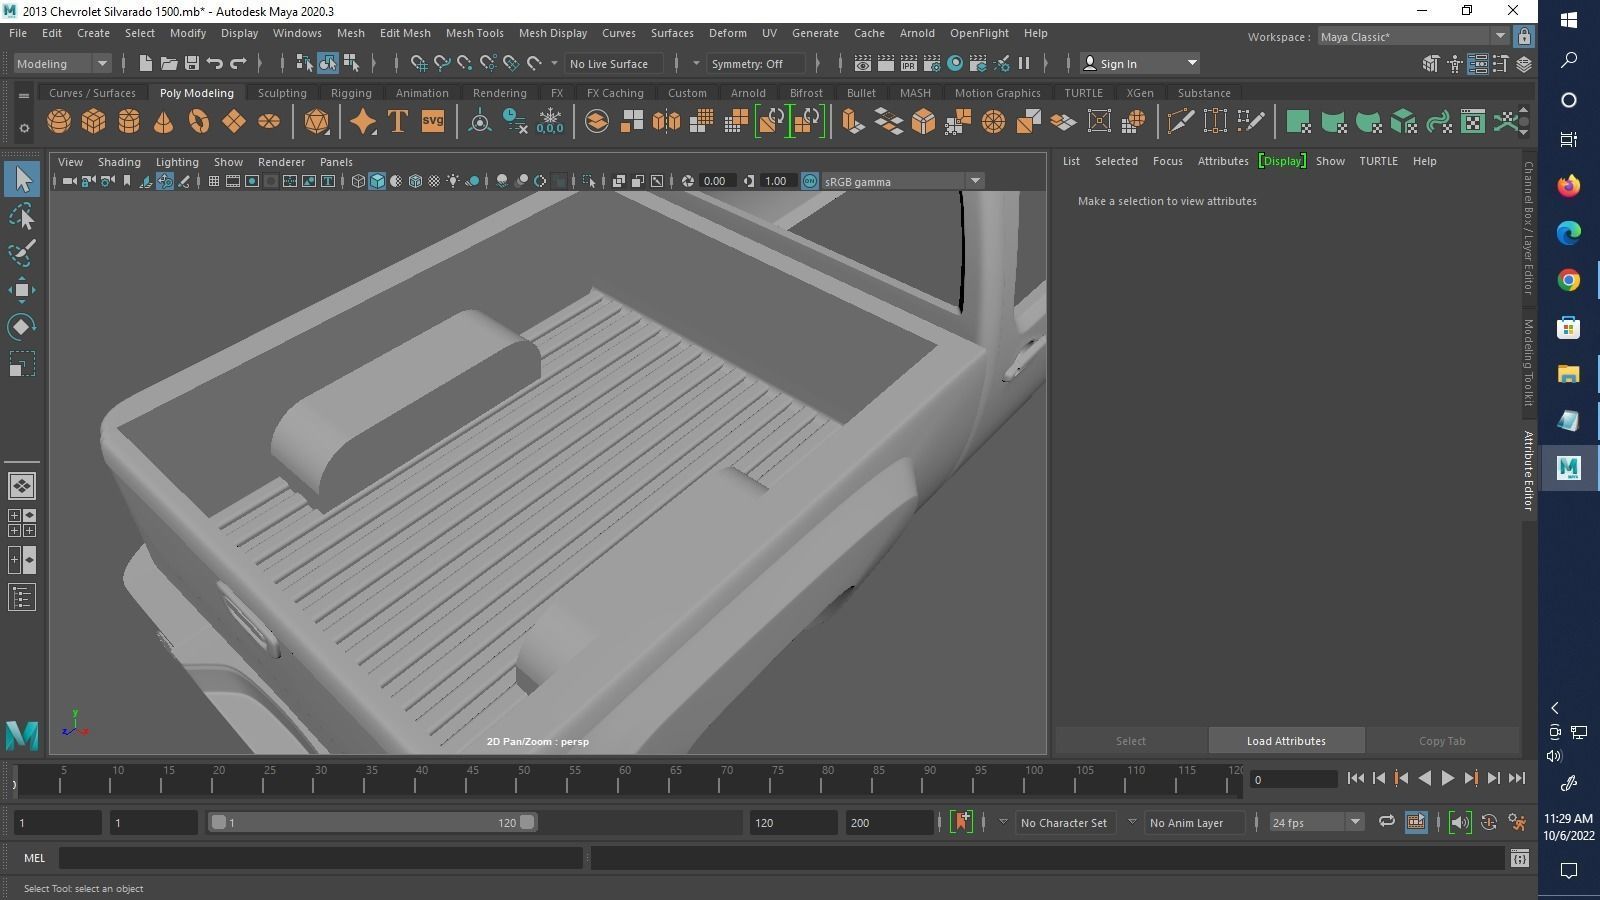Select the Lasso tool in the toolbox

pyautogui.click(x=21, y=217)
